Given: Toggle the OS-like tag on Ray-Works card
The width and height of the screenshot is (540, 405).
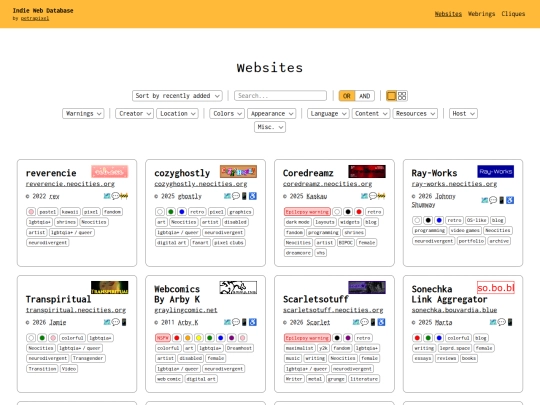Looking at the screenshot, I should (x=477, y=220).
